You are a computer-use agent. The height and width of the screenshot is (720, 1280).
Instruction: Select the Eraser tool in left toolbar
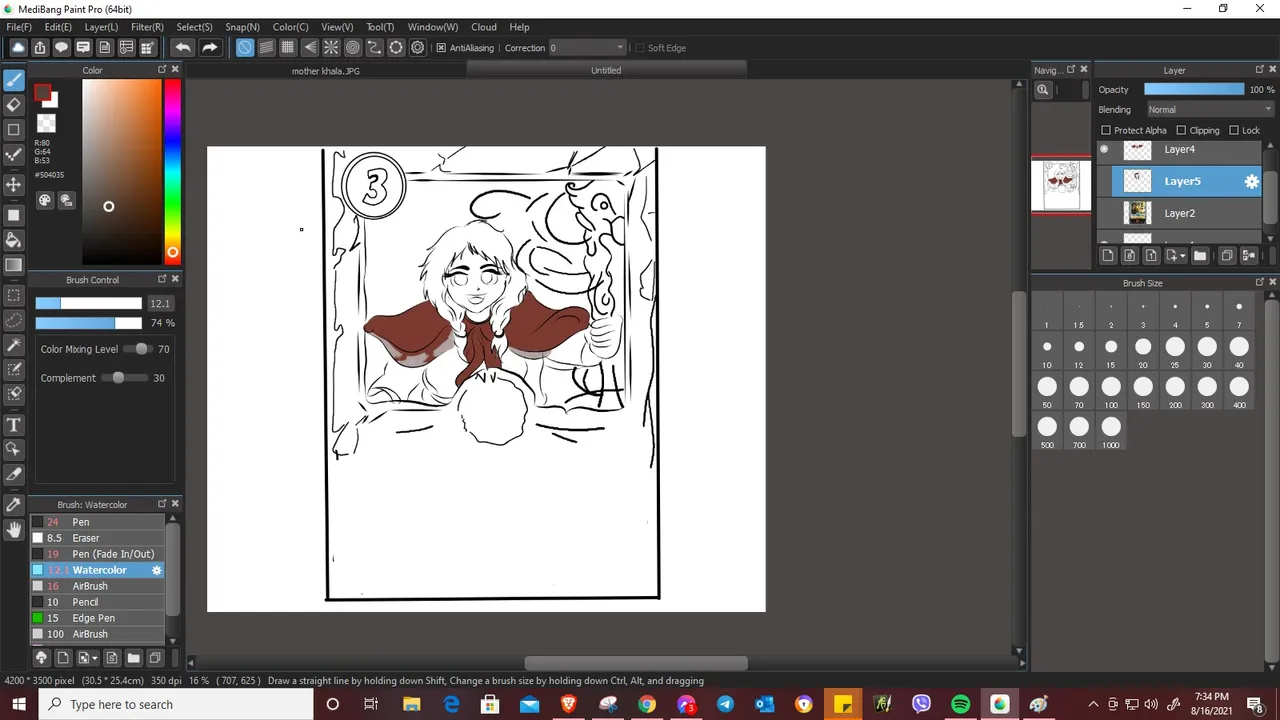(14, 105)
